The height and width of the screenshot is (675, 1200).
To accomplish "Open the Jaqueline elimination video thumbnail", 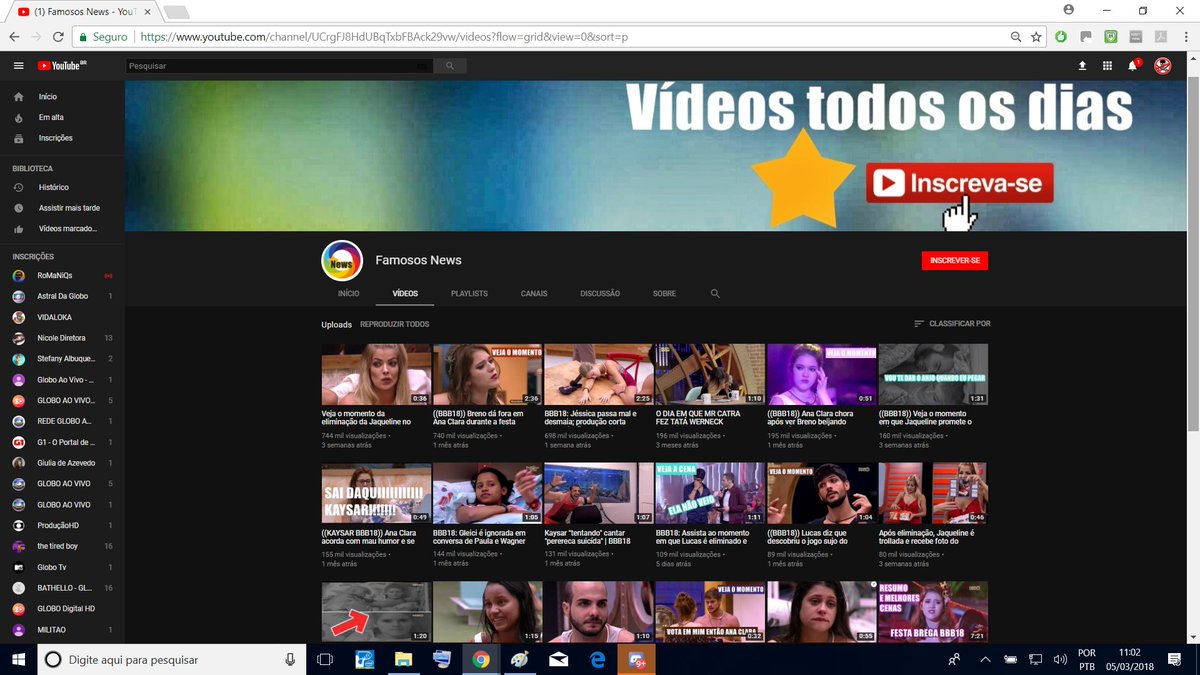I will [376, 374].
